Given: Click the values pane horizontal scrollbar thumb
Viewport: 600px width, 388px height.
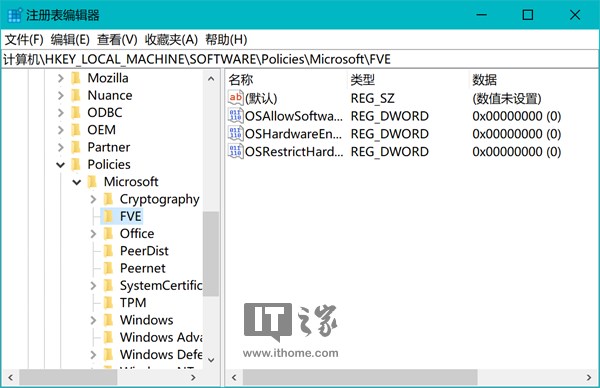Looking at the screenshot, I should [x=360, y=378].
